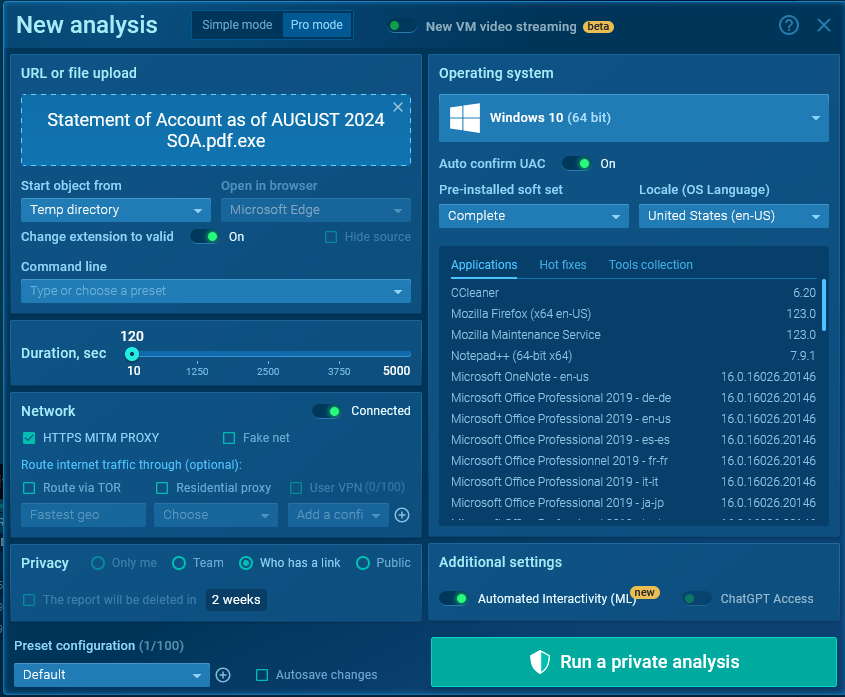The height and width of the screenshot is (697, 845).
Task: Expand the Locale OS Language dropdown
Action: tap(733, 216)
